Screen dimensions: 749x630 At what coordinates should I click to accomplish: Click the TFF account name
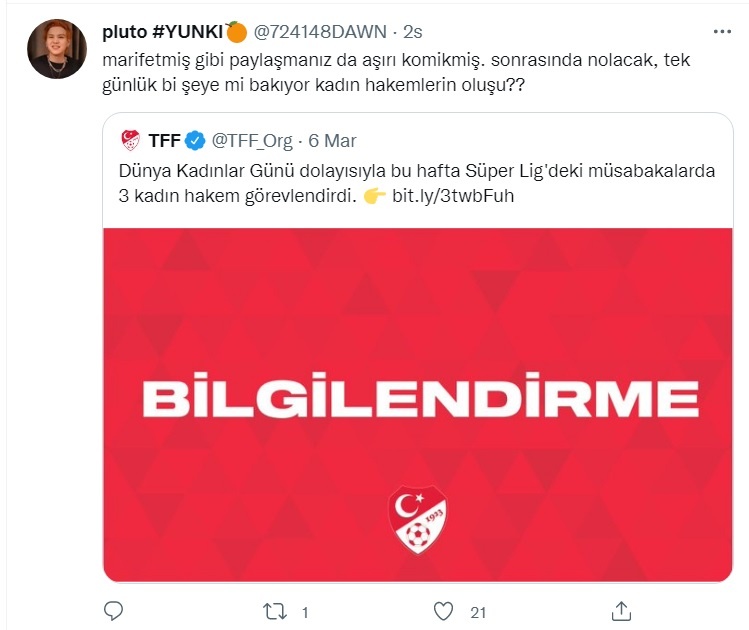tap(164, 141)
